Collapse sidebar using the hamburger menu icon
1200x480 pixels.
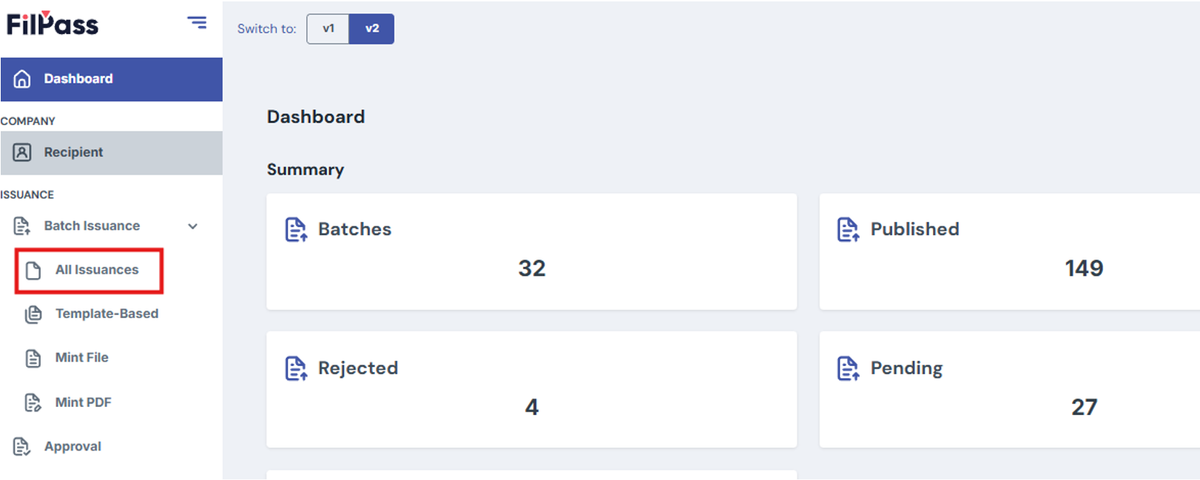pos(197,22)
